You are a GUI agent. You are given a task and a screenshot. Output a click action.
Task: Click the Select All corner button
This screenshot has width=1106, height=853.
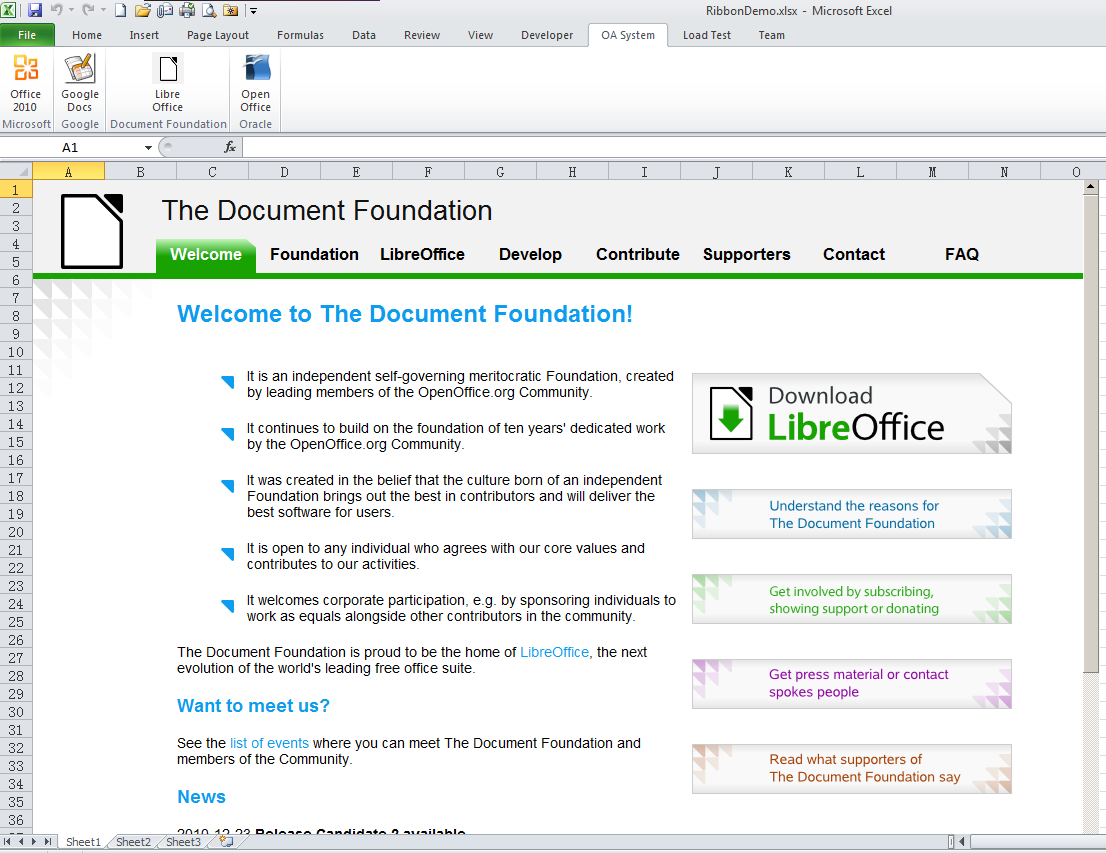pyautogui.click(x=16, y=171)
